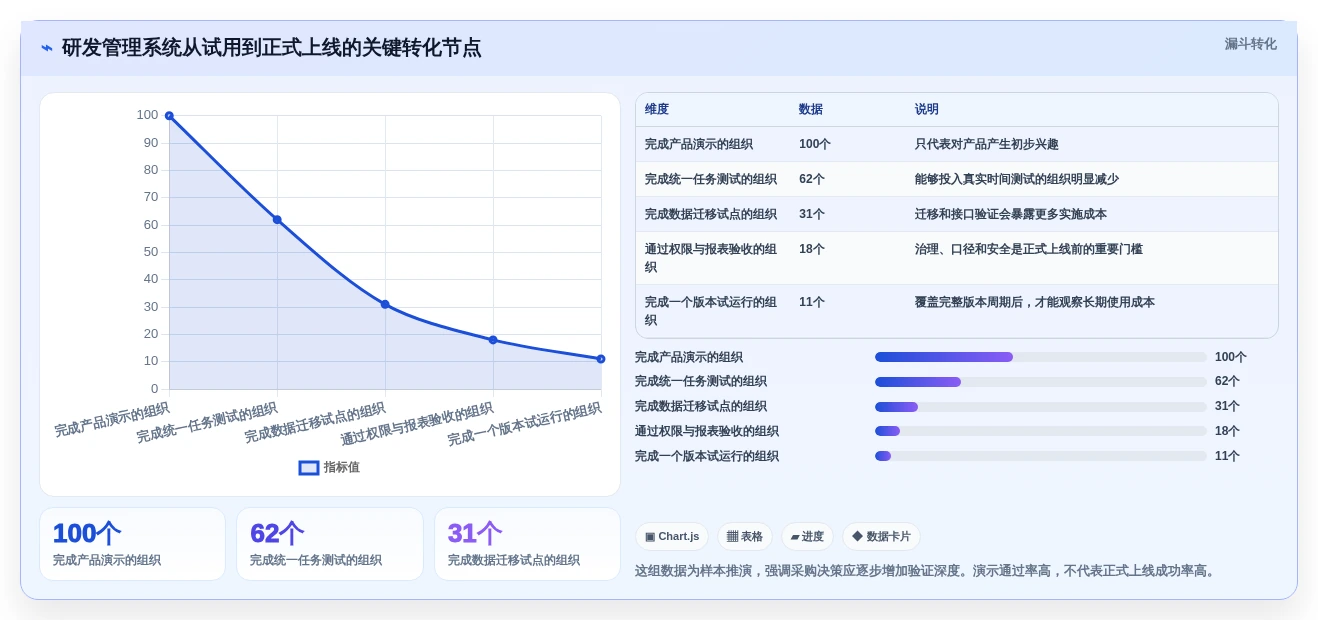Image resolution: width=1318 pixels, height=620 pixels.
Task: Click the 表格 chip
Action: 745,537
